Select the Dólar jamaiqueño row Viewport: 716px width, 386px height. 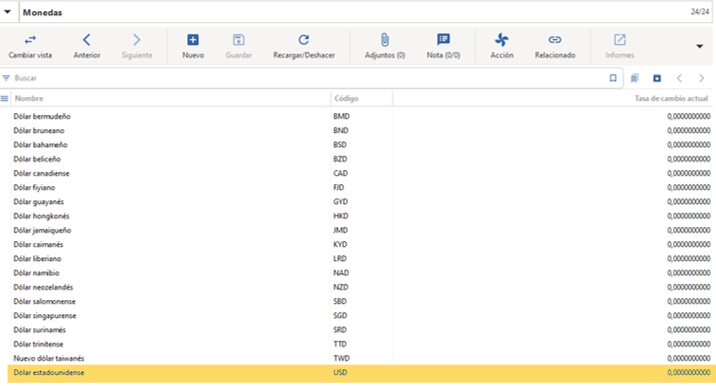360,230
